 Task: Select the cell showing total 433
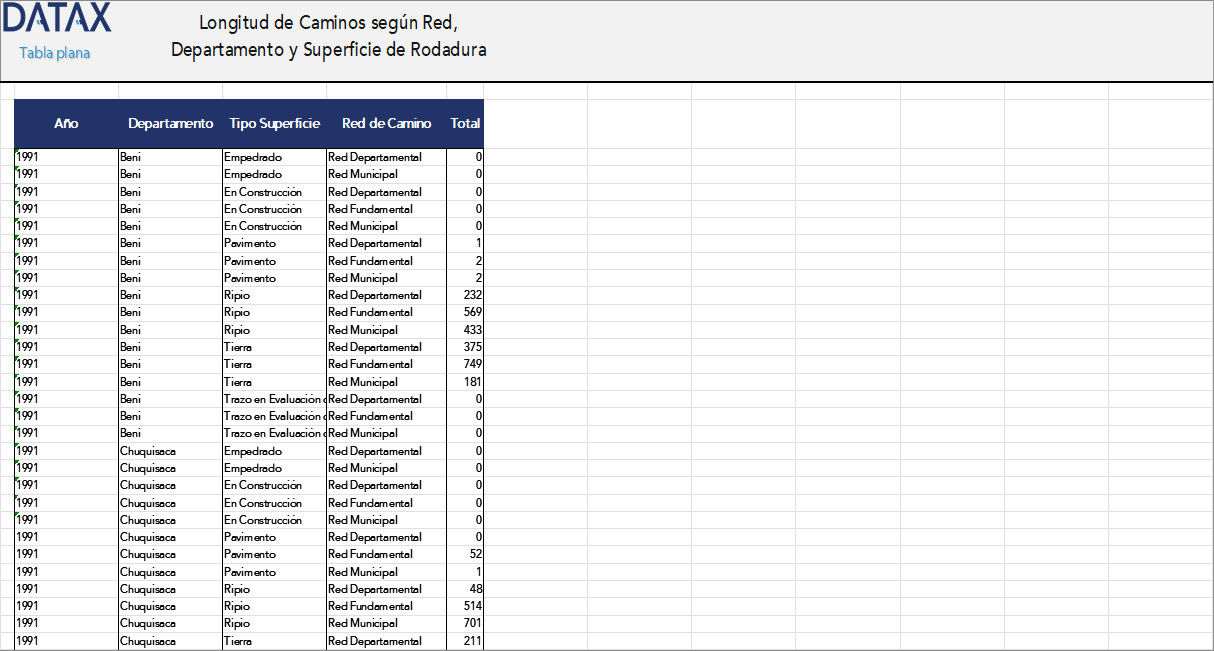(x=465, y=330)
